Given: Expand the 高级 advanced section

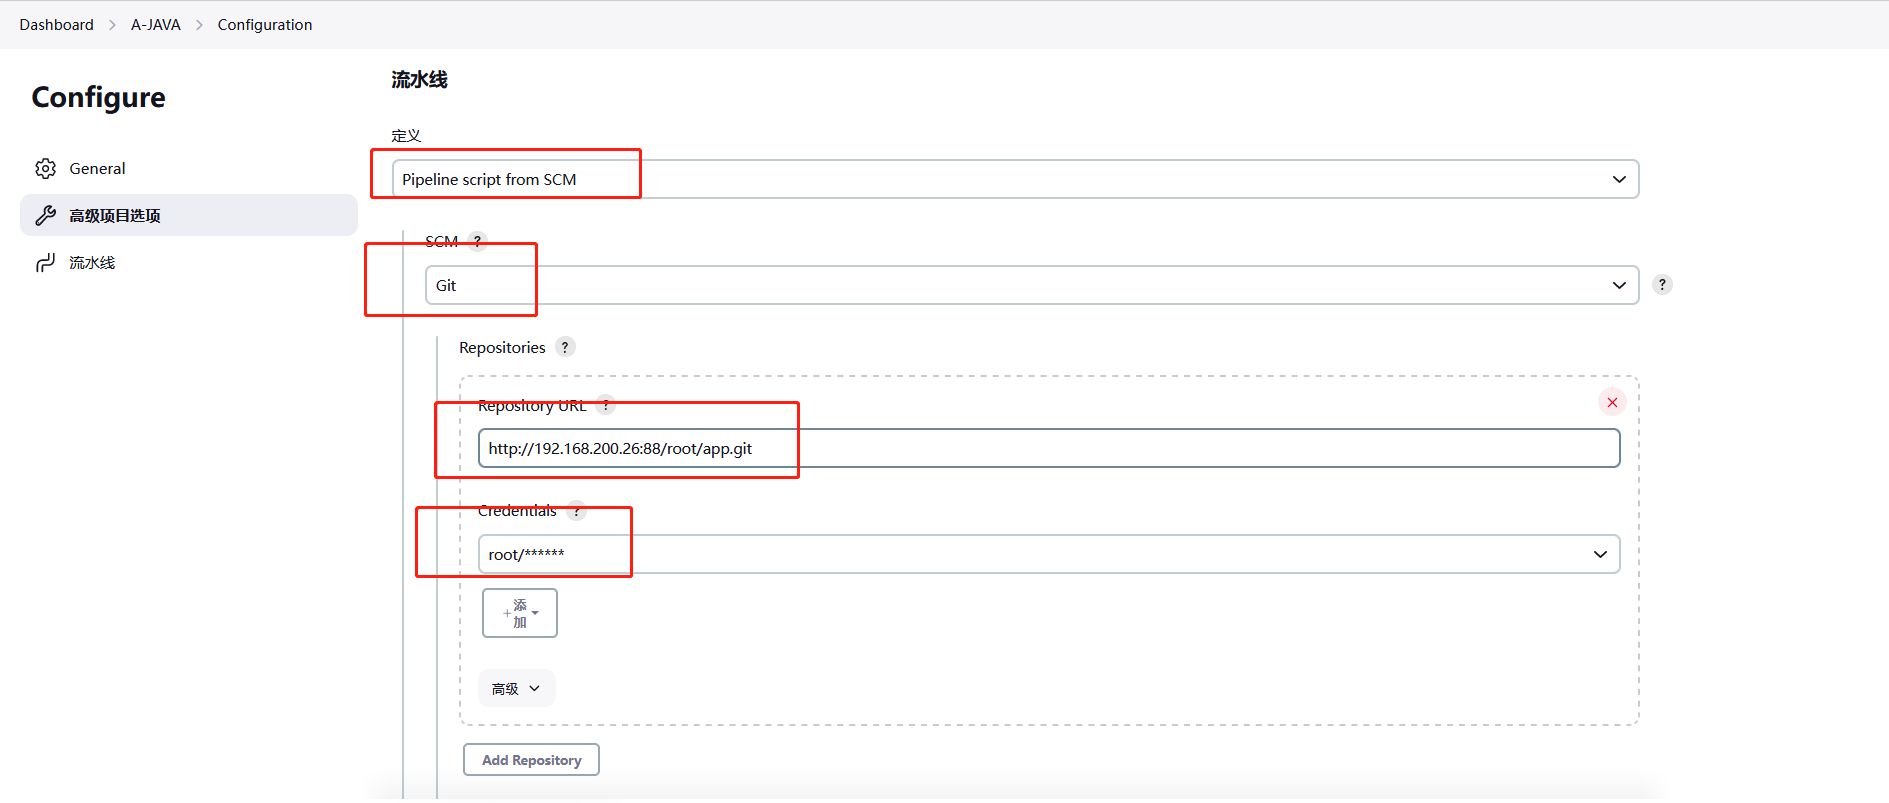Looking at the screenshot, I should (x=516, y=688).
